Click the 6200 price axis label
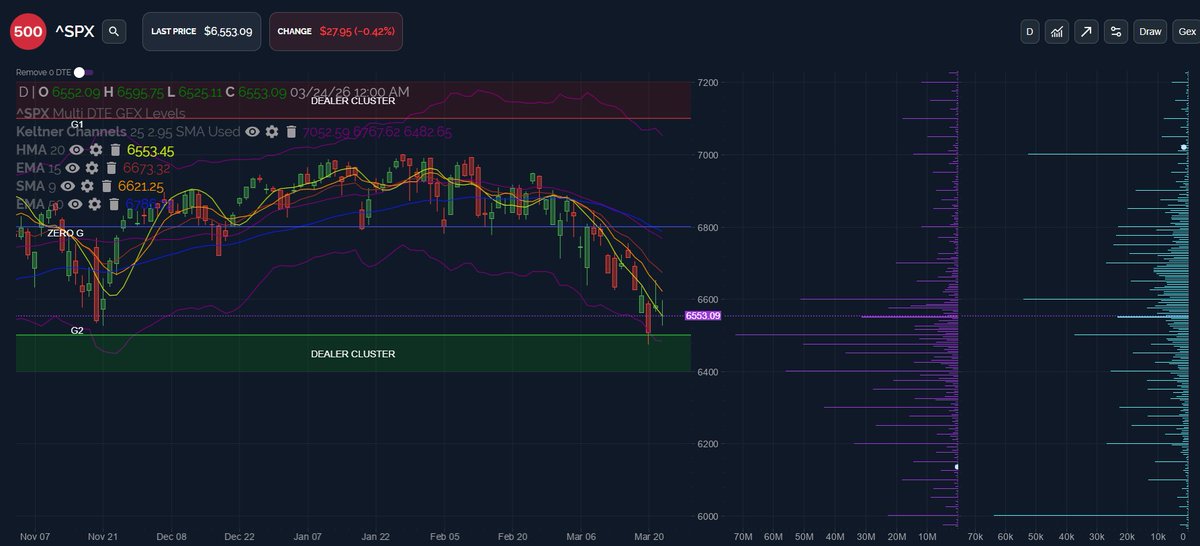This screenshot has height=546, width=1200. pos(708,444)
